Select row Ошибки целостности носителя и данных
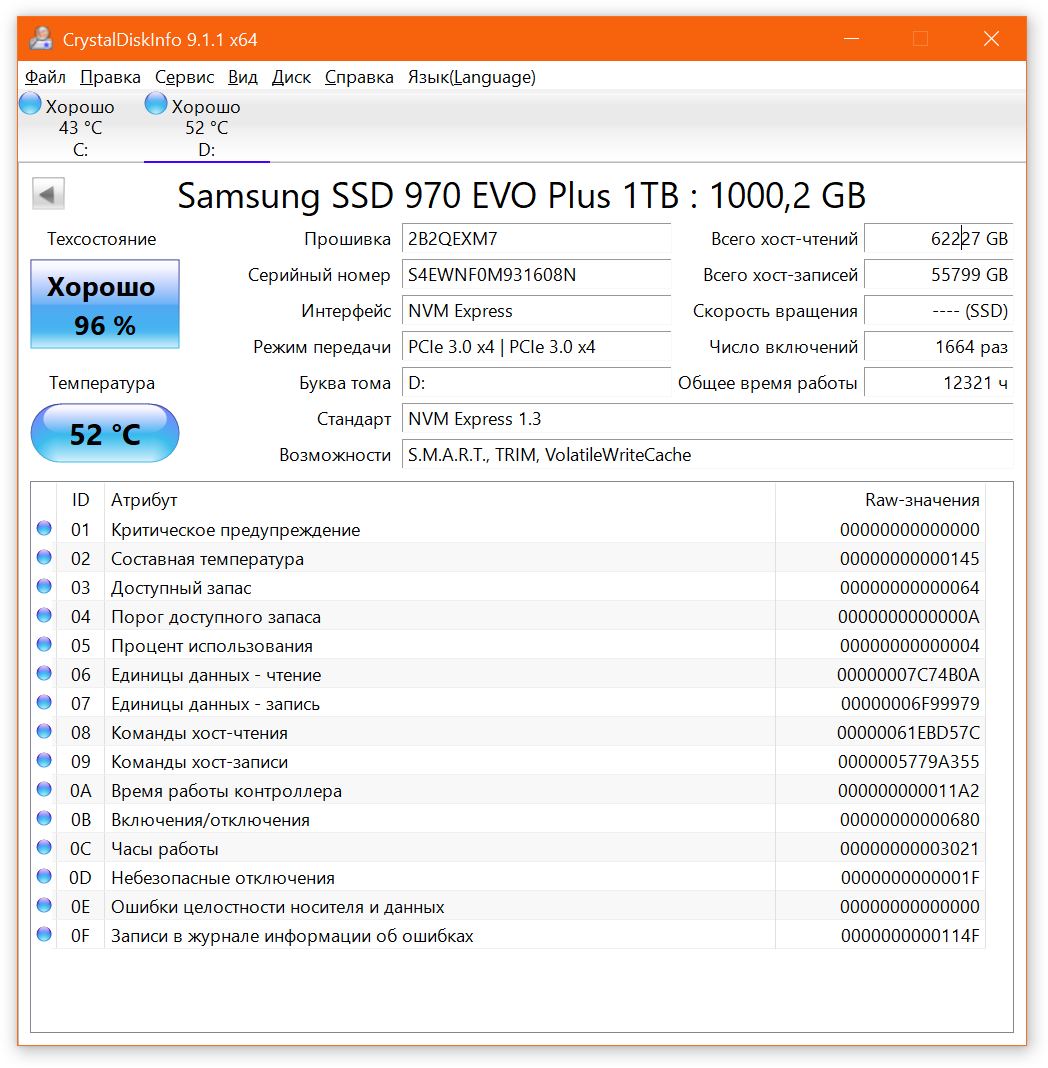1048x1068 pixels. [509, 907]
